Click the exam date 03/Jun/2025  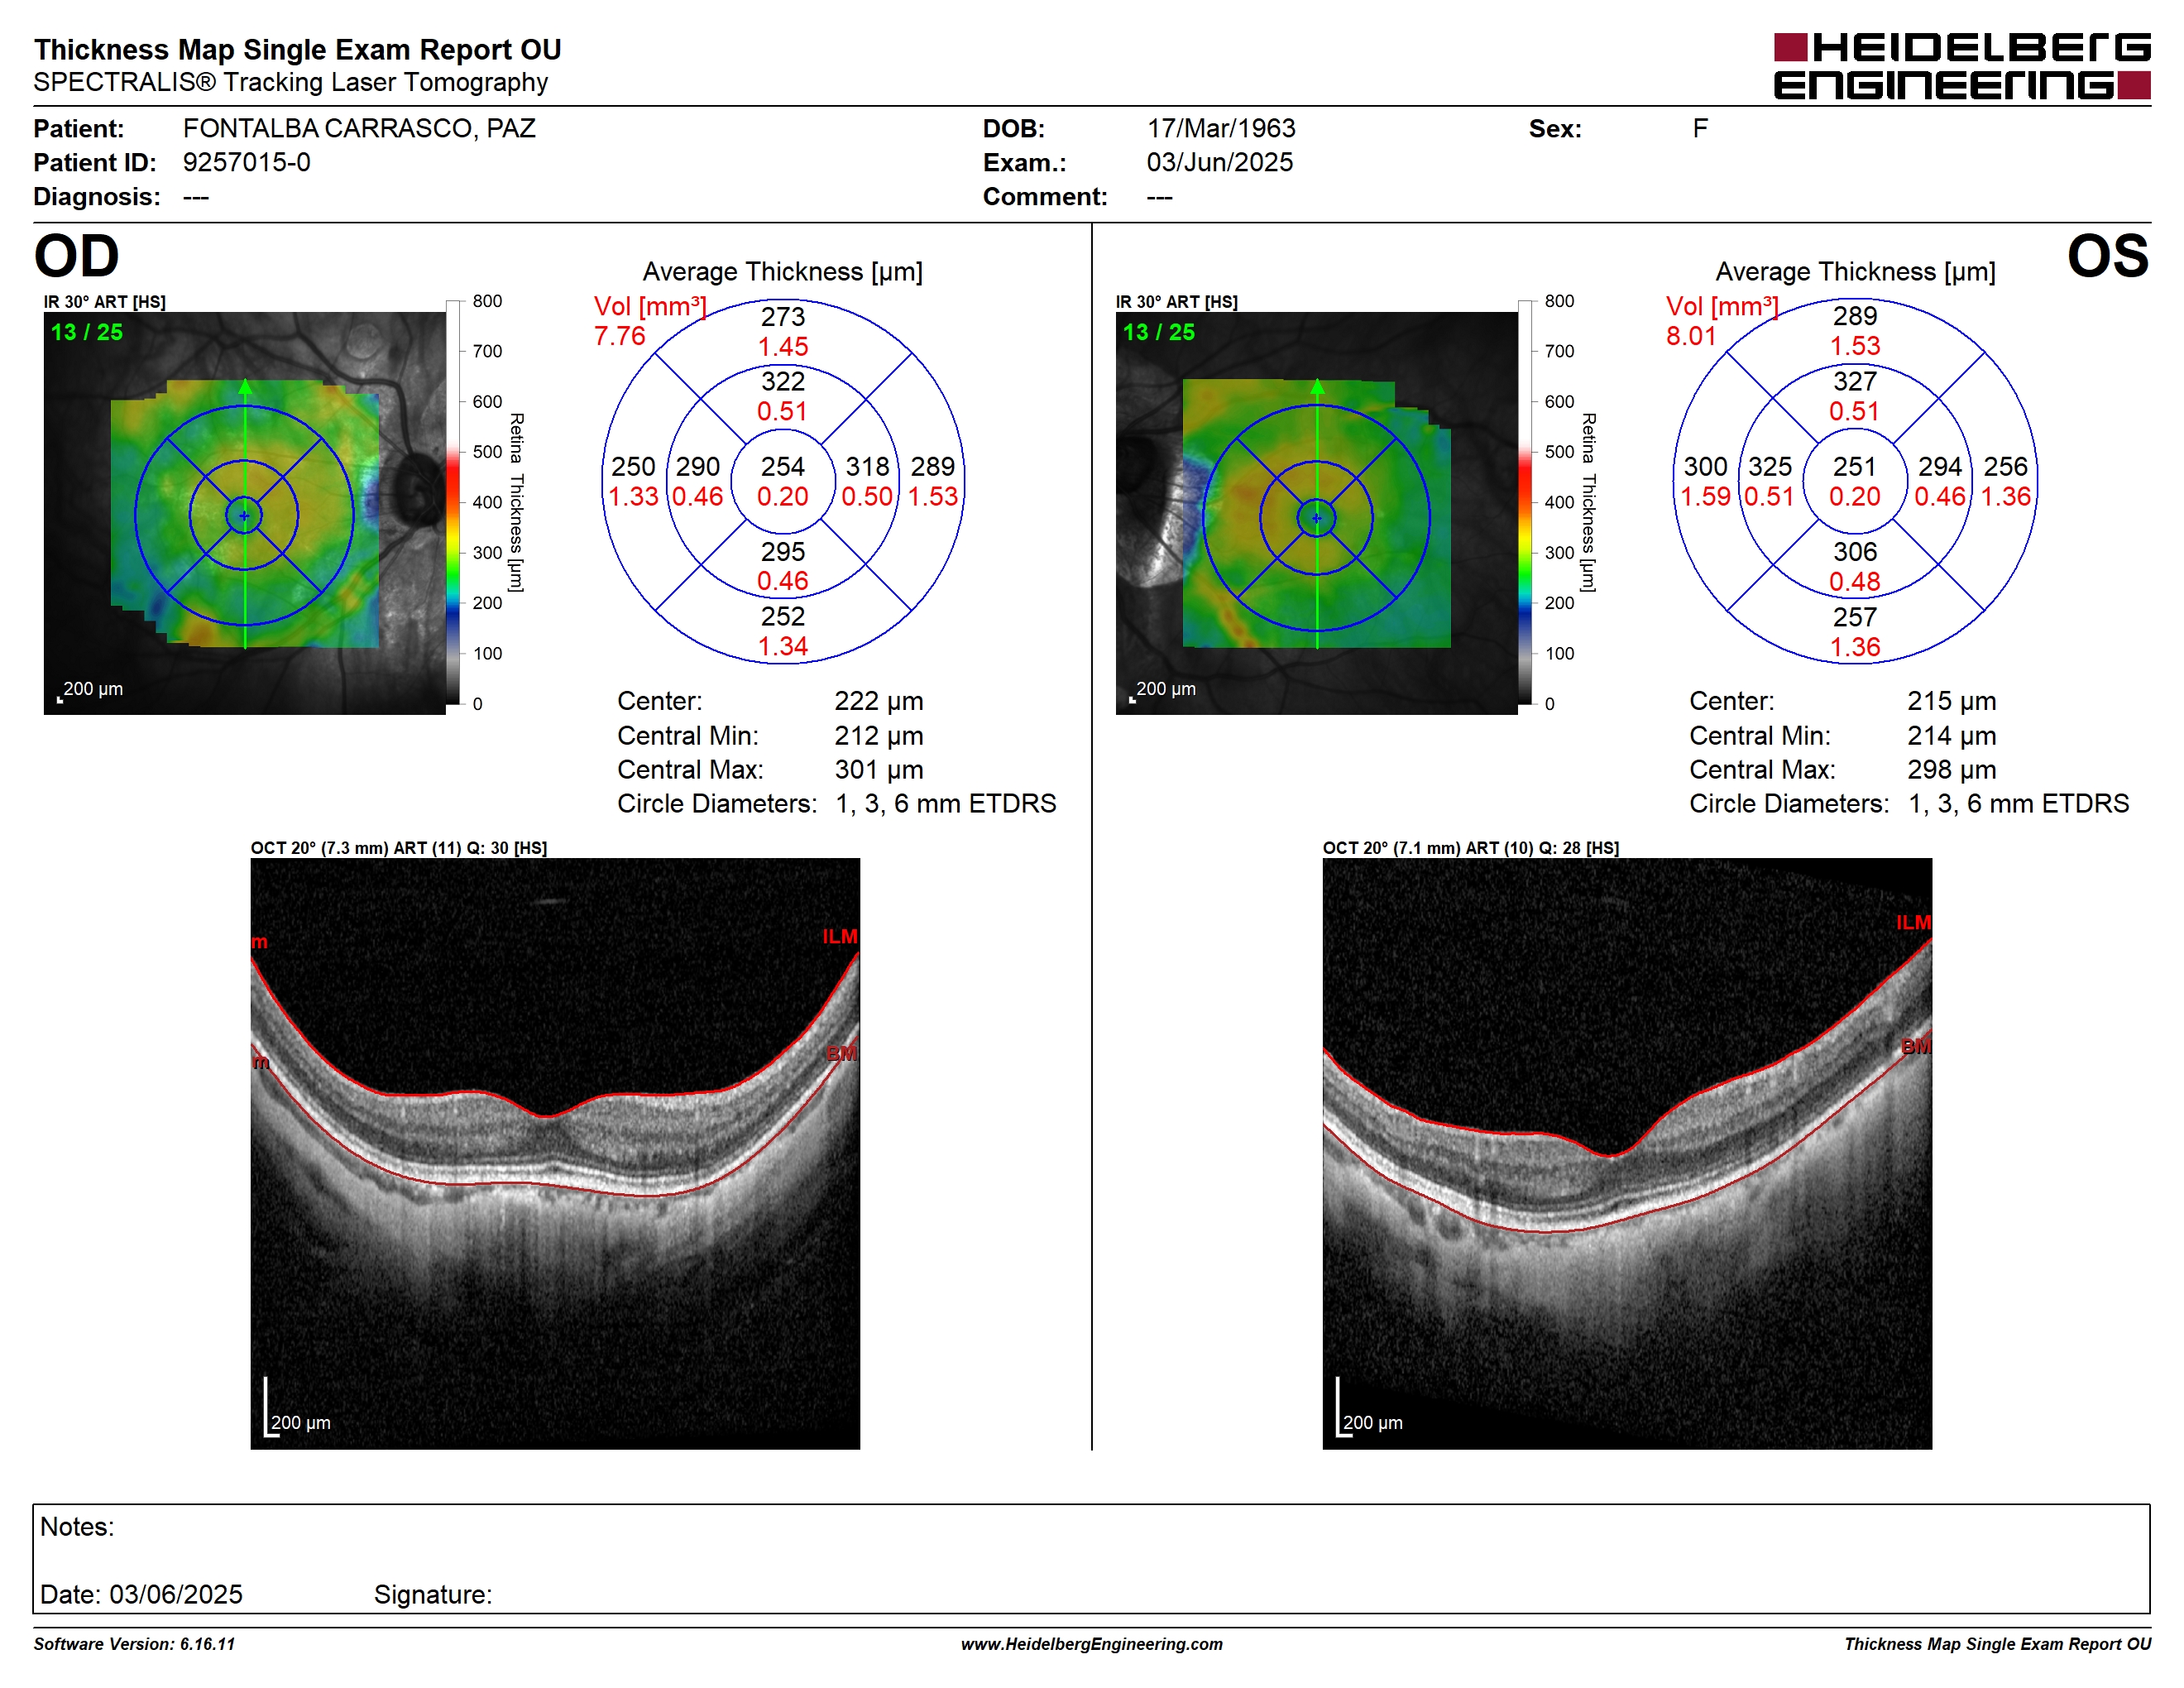[1219, 163]
